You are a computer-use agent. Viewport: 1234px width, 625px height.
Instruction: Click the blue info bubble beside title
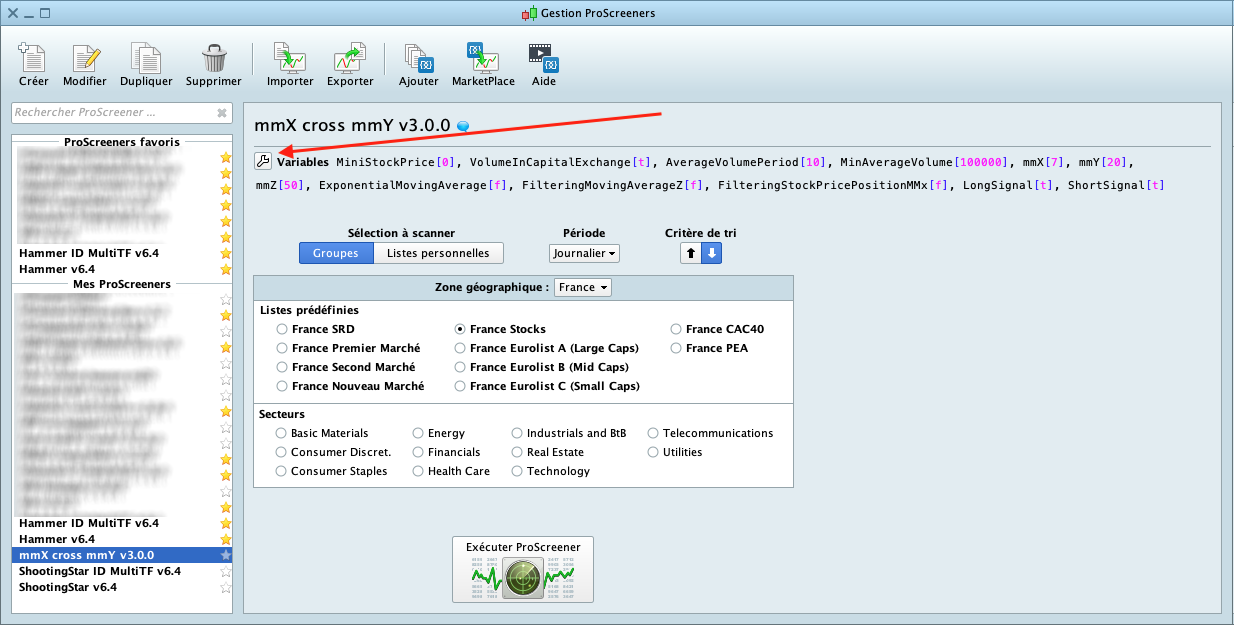(x=463, y=127)
